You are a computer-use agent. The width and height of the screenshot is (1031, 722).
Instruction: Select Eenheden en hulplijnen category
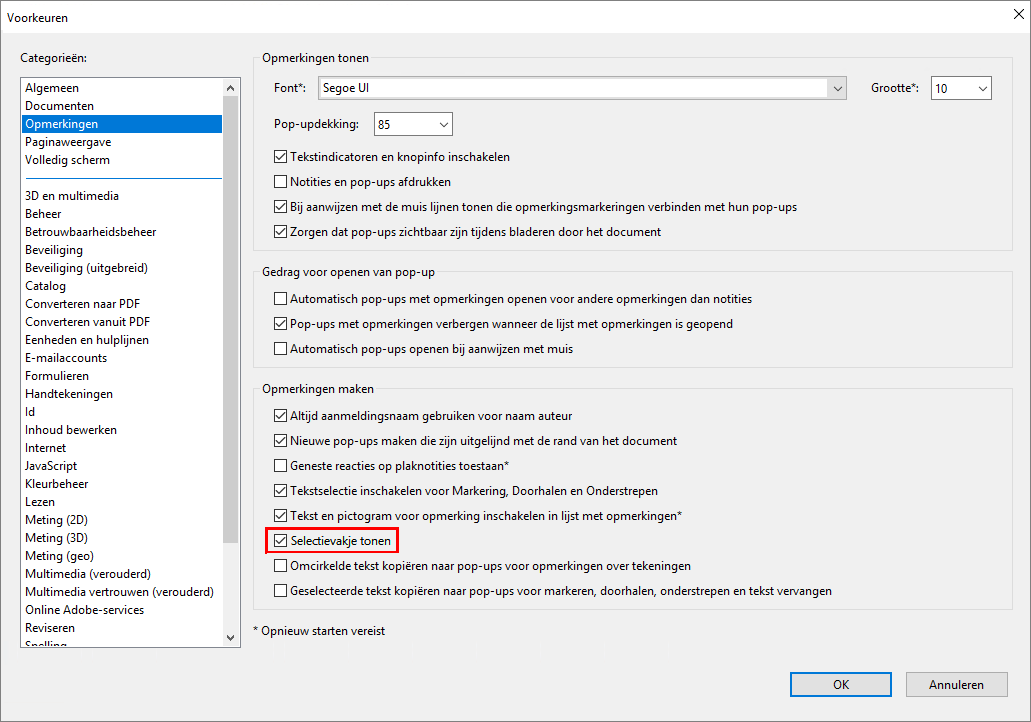click(x=122, y=340)
